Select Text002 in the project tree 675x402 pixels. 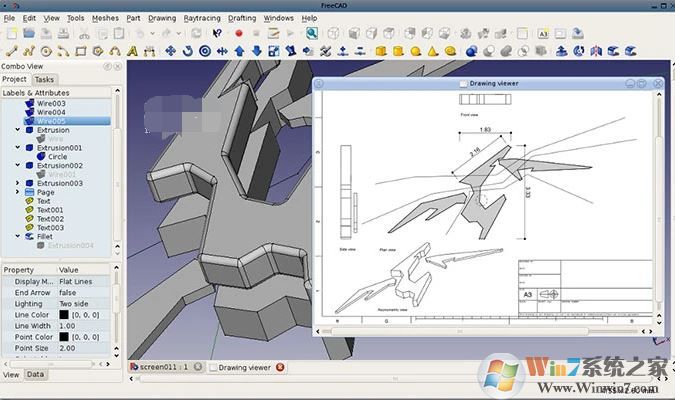[x=50, y=218]
